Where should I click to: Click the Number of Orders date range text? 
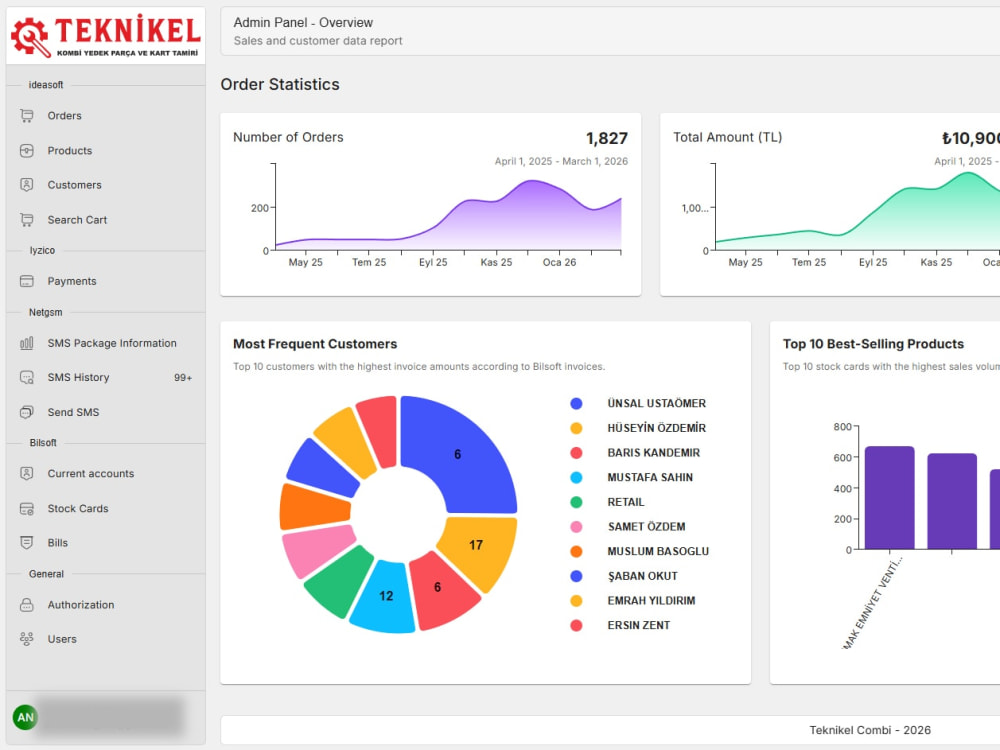pos(561,161)
